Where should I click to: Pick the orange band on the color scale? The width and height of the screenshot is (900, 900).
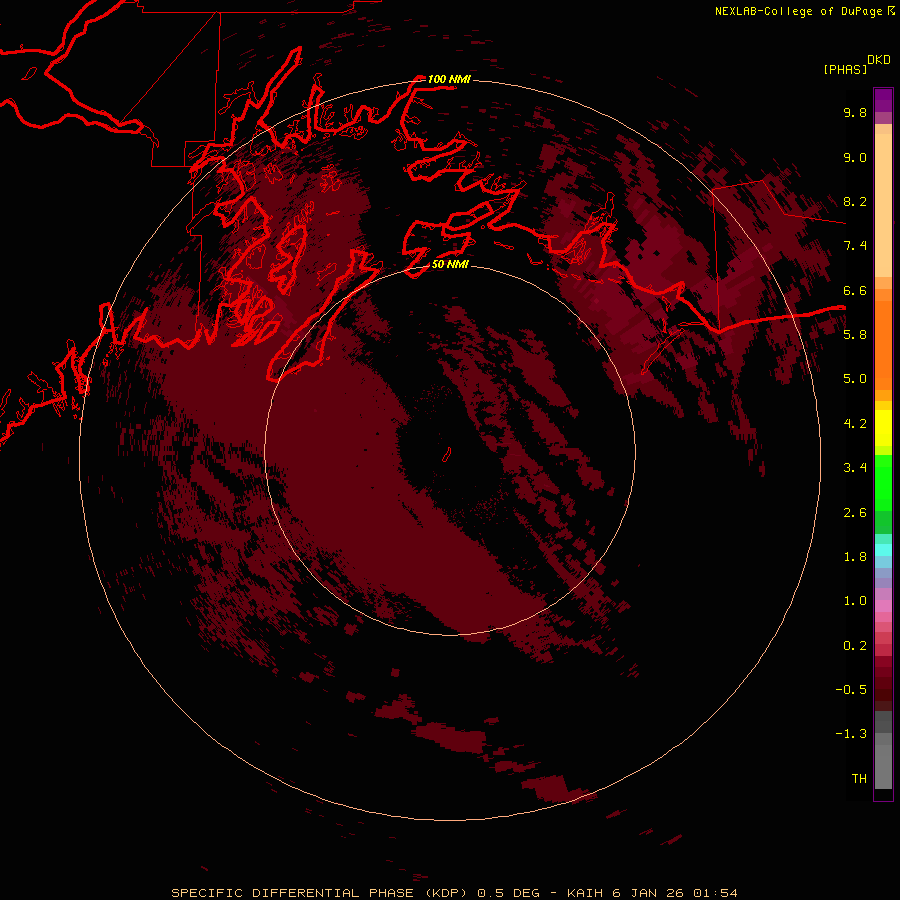point(883,345)
